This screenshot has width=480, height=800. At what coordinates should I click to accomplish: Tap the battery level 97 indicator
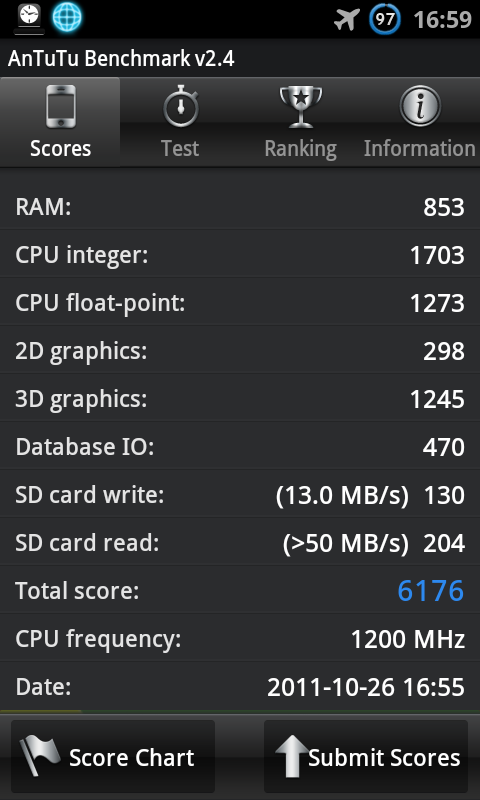(385, 20)
